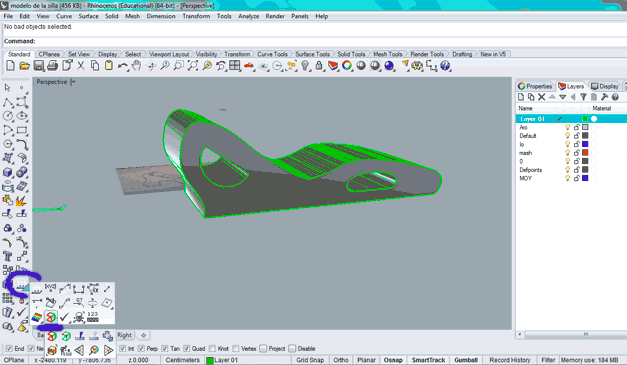This screenshot has height=365, width=627.
Task: Click Record History in status bar
Action: 510,360
